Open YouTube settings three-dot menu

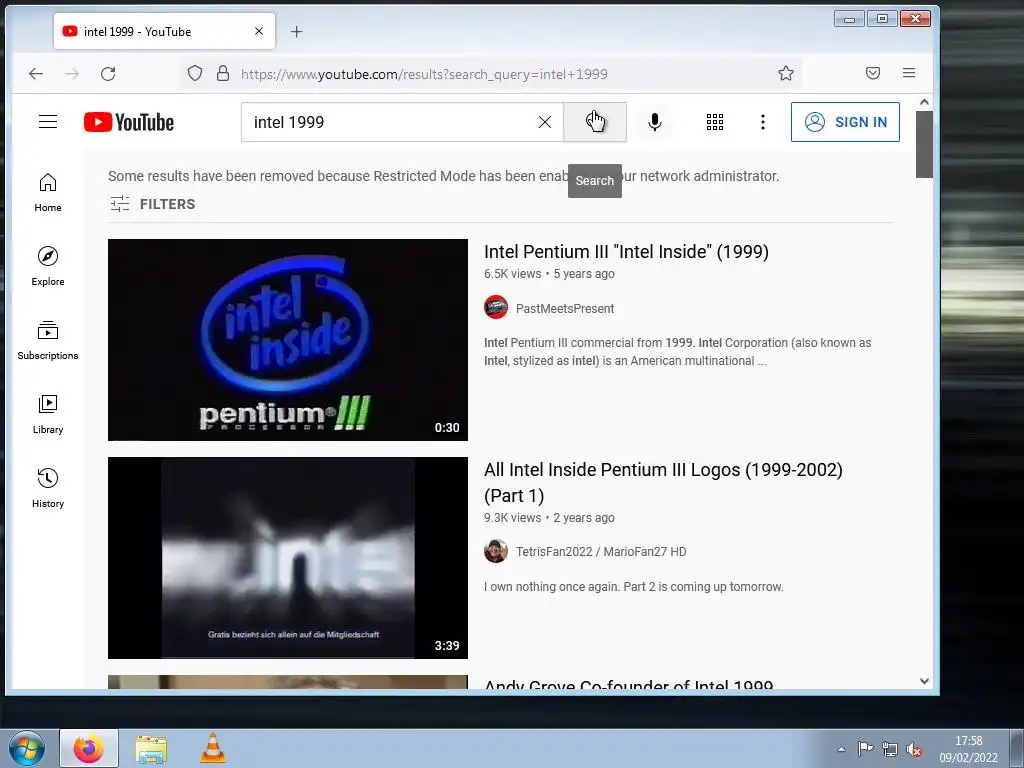[x=762, y=122]
